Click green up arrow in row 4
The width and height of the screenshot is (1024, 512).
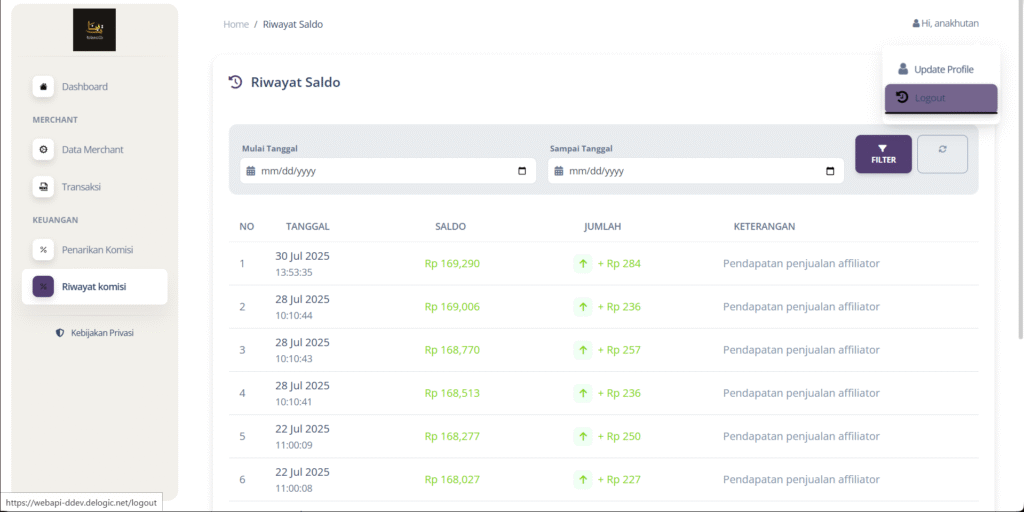coord(583,393)
